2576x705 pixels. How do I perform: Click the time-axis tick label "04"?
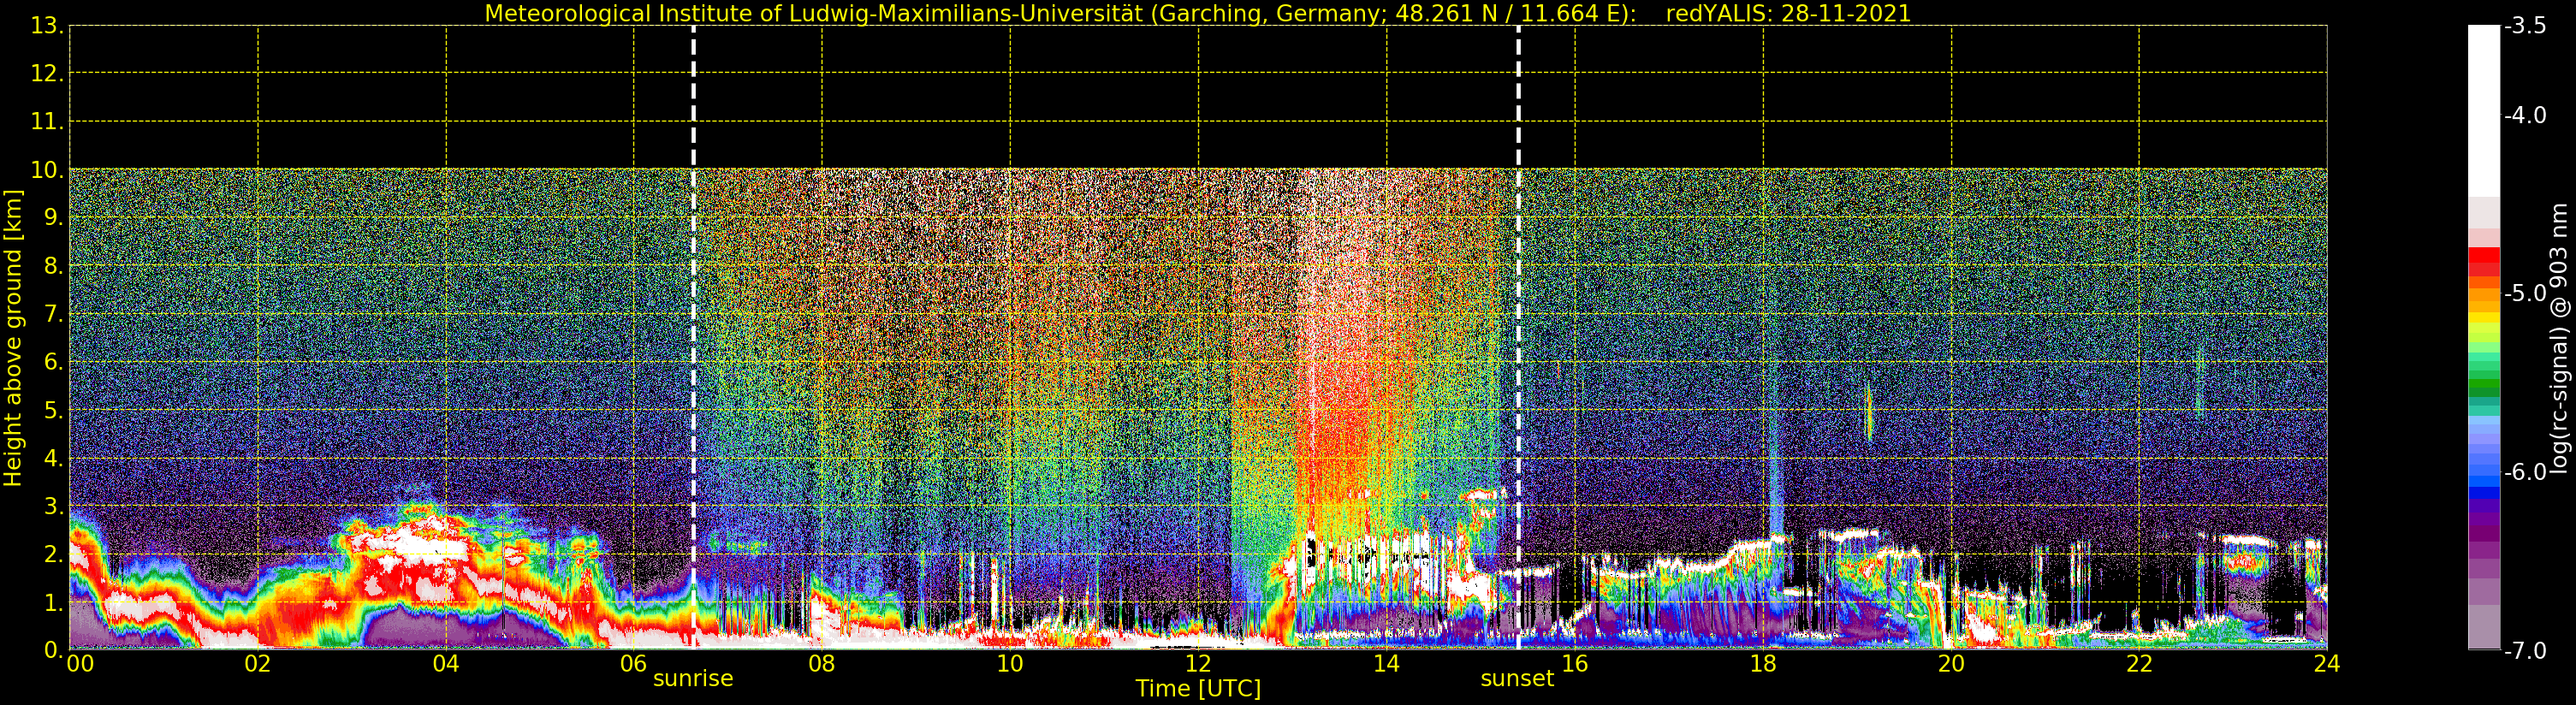[446, 664]
